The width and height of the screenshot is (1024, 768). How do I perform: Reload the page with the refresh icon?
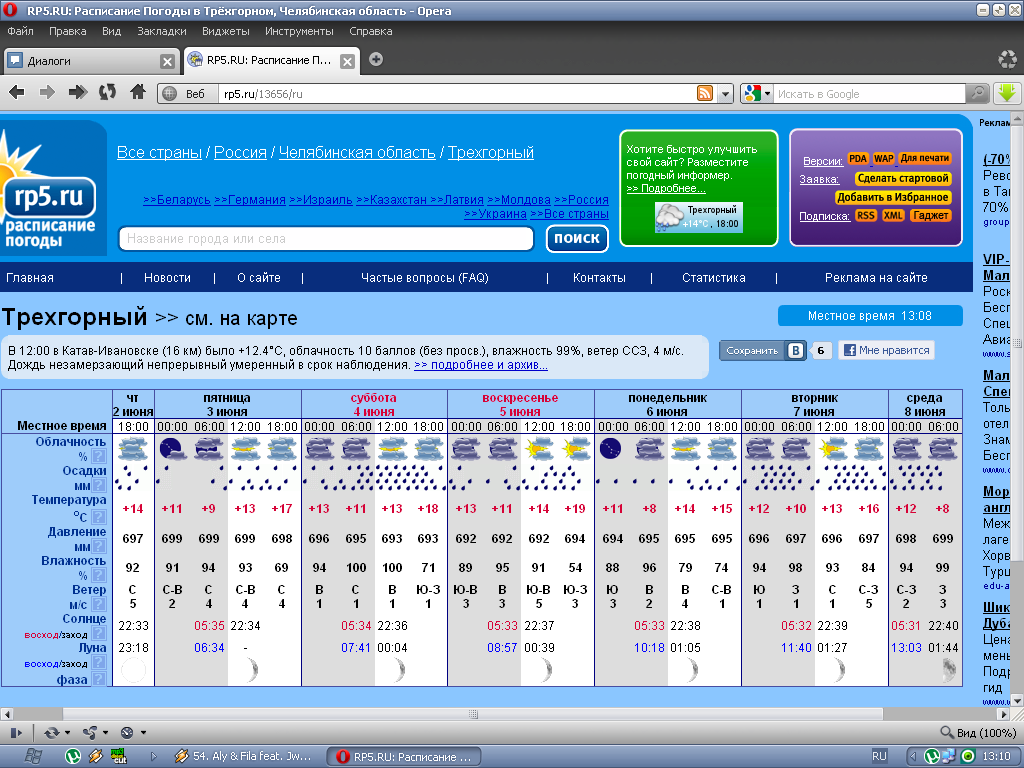coord(107,93)
